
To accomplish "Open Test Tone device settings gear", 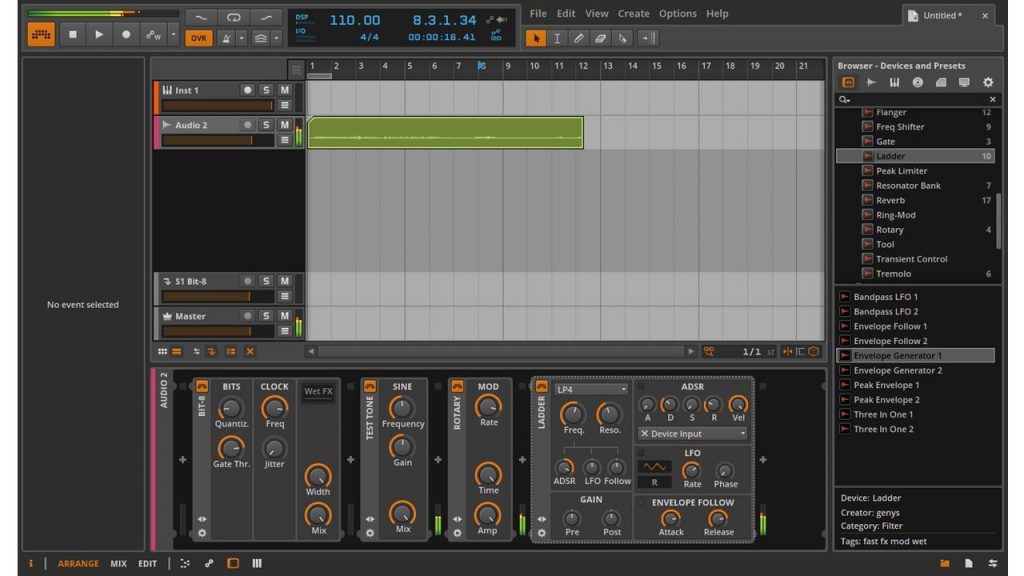I will [370, 533].
